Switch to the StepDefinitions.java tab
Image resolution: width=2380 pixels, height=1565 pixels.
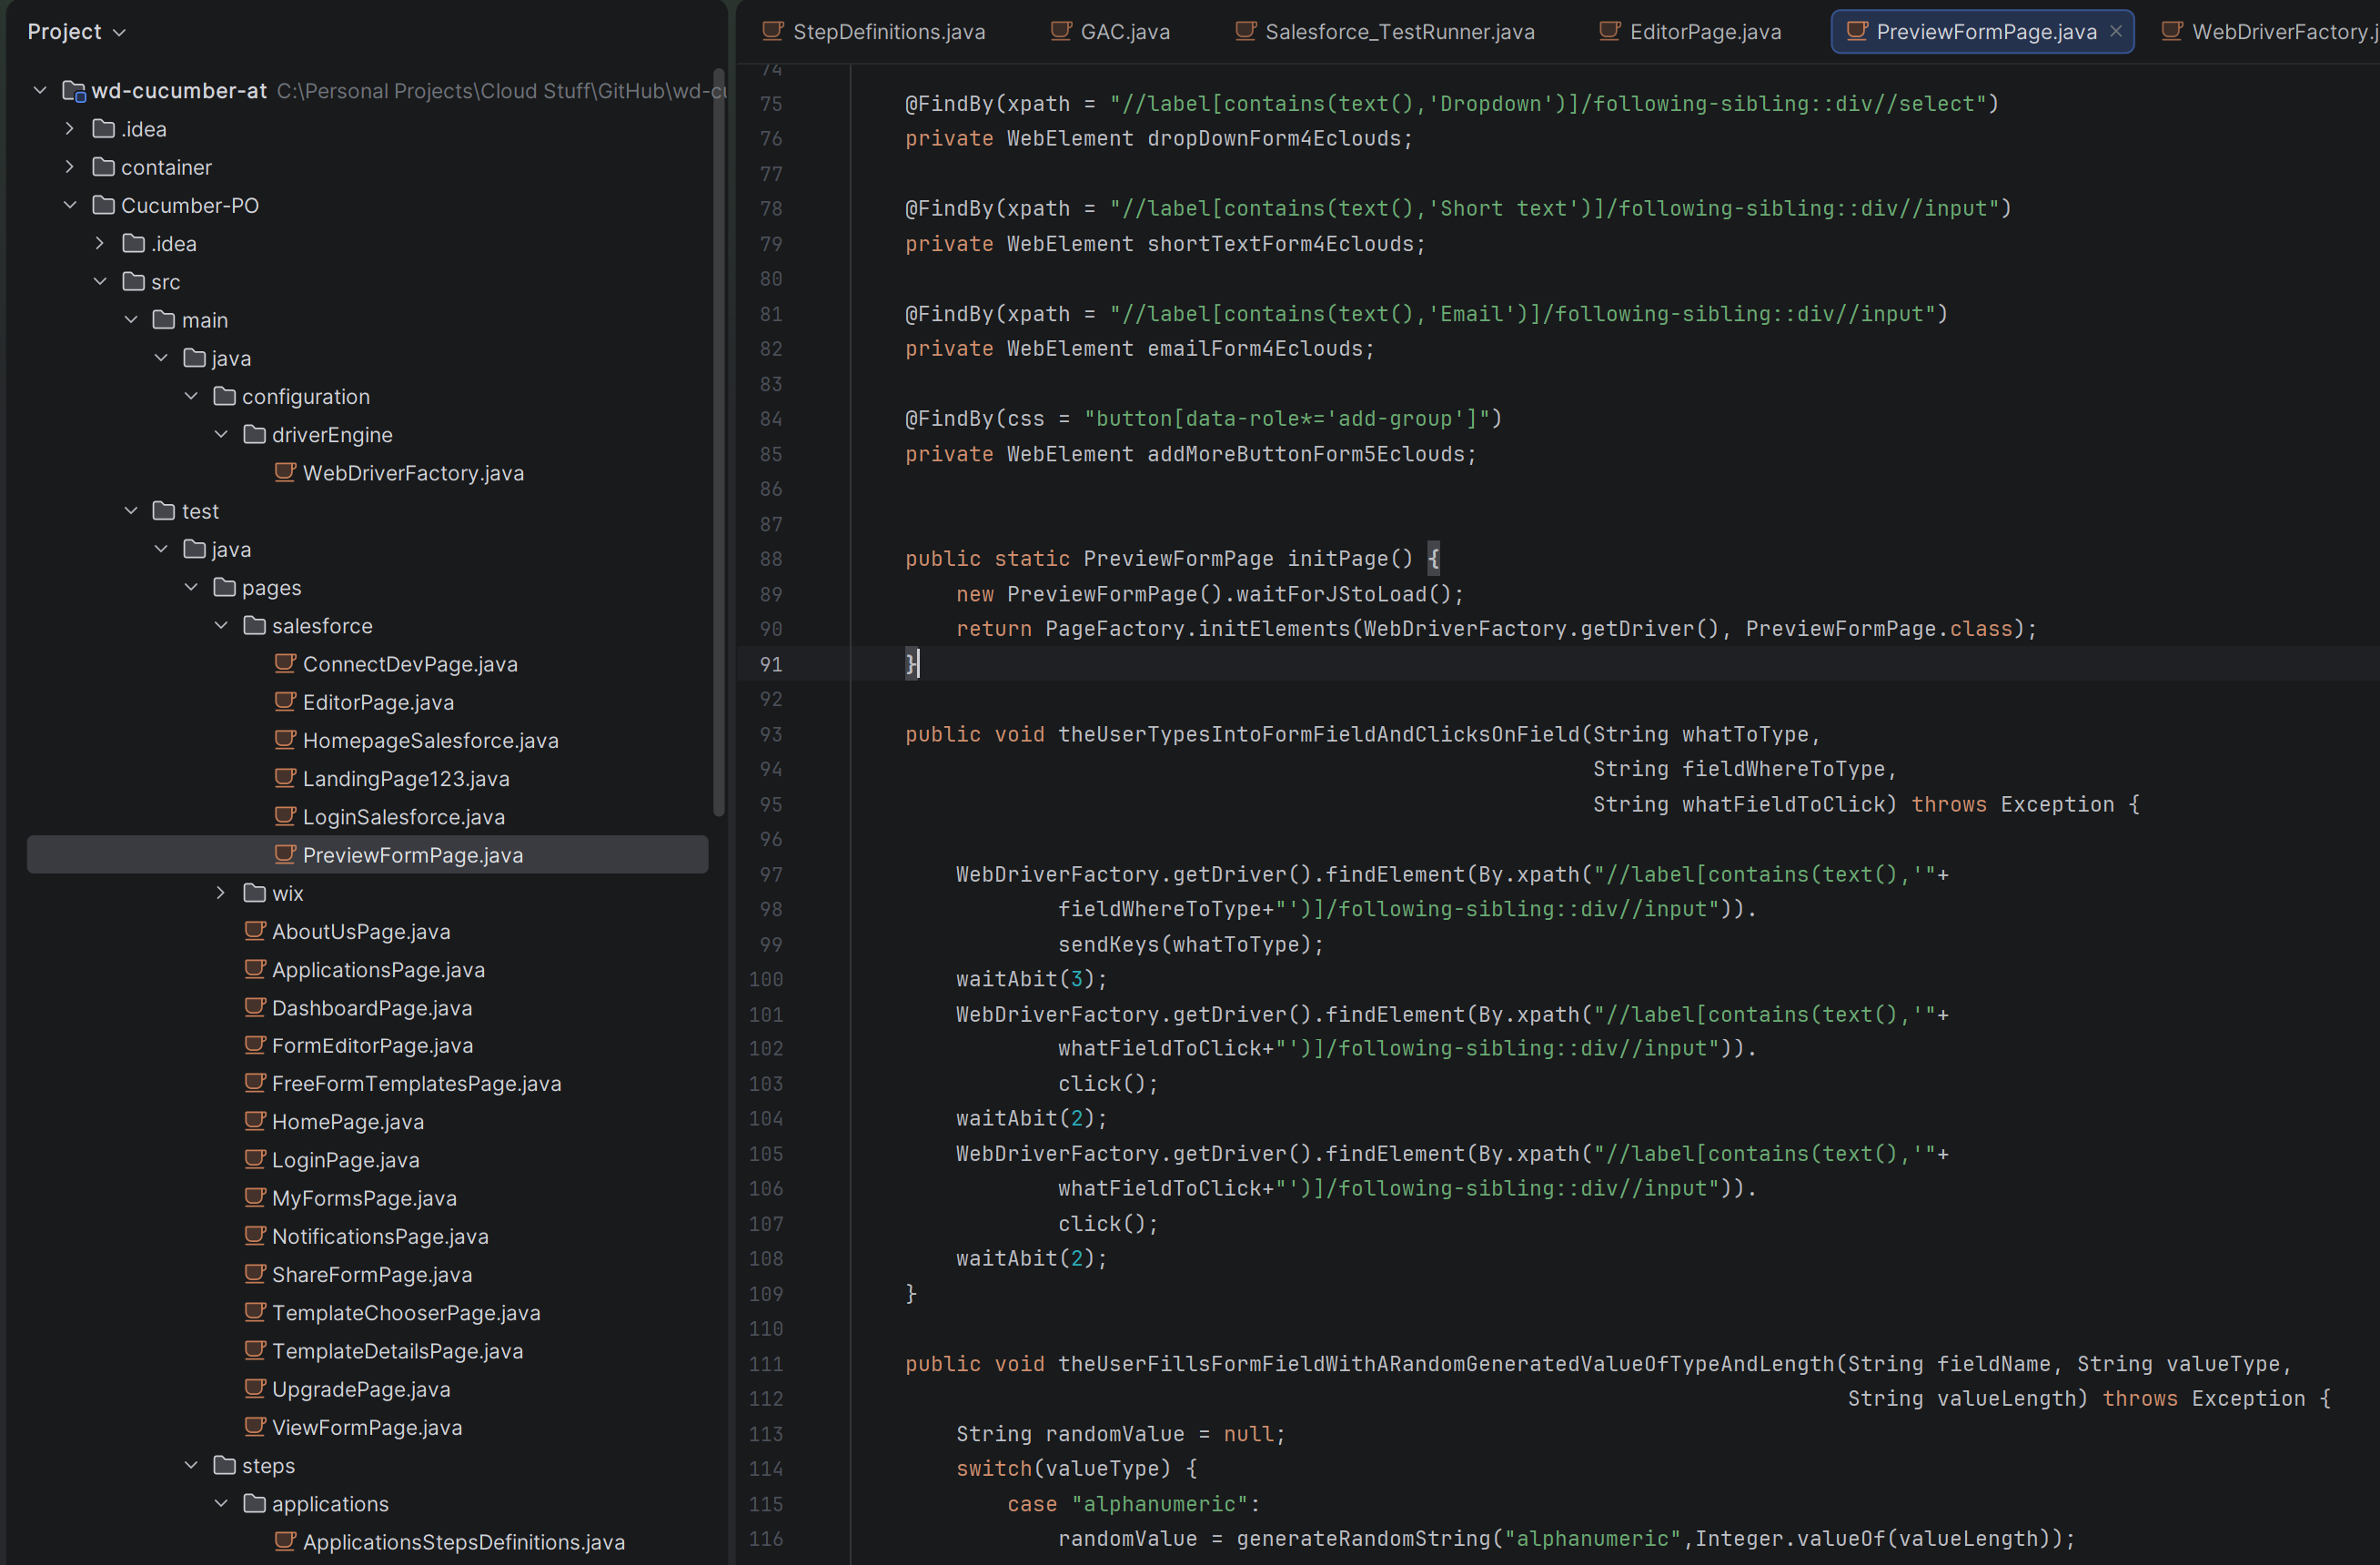point(874,32)
